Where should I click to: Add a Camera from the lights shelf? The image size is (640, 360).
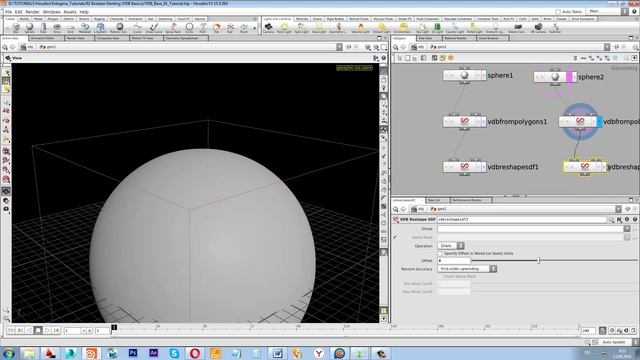point(268,28)
